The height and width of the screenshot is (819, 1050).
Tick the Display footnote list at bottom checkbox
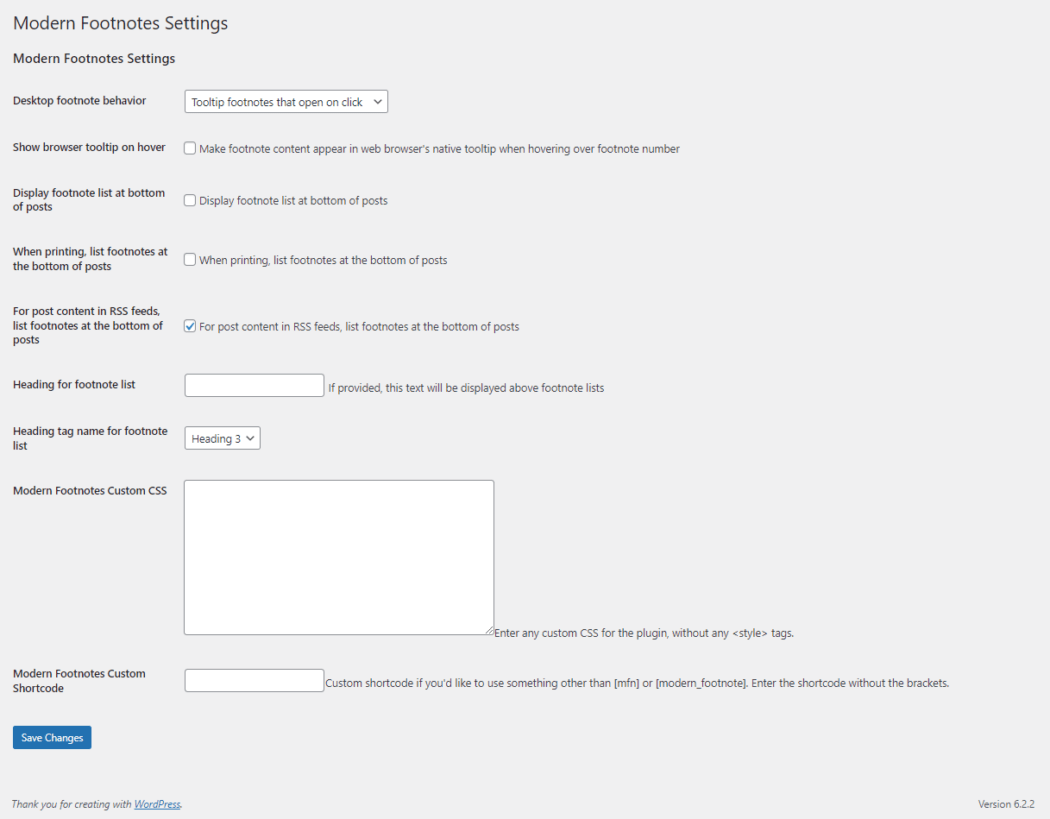coord(190,200)
